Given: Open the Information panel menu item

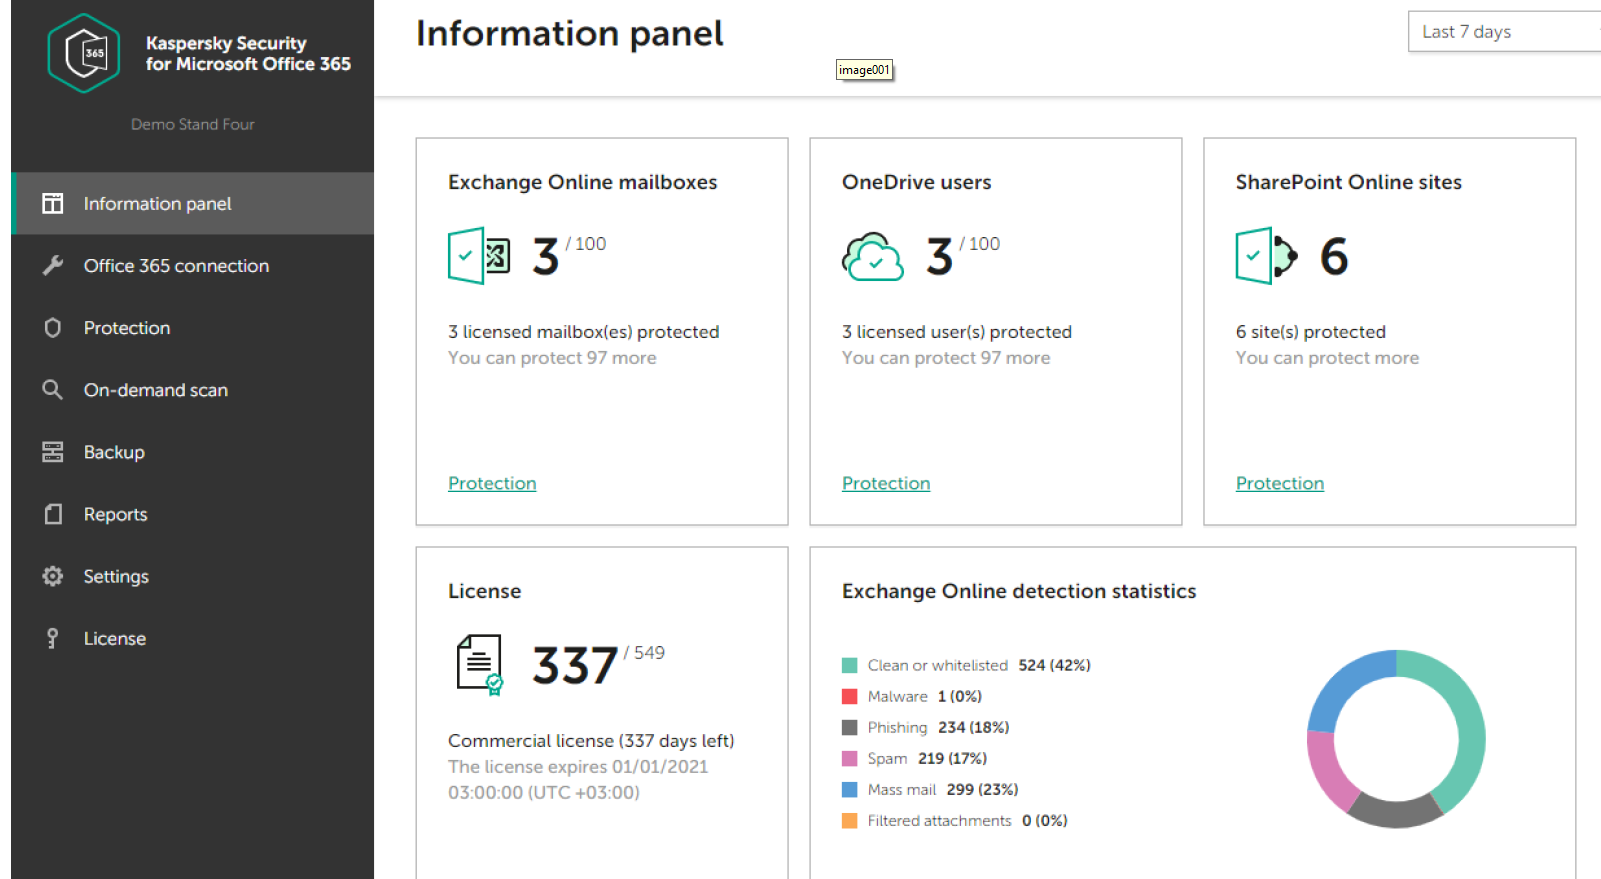Looking at the screenshot, I should 193,204.
